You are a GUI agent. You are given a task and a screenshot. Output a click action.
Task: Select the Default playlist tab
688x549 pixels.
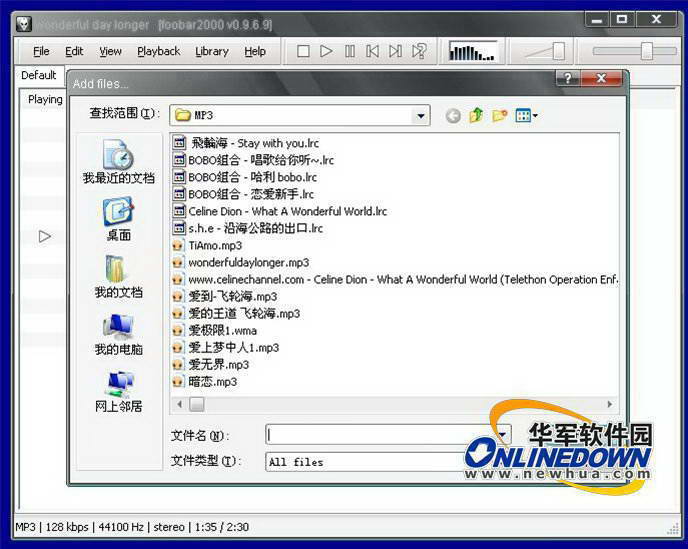(39, 75)
